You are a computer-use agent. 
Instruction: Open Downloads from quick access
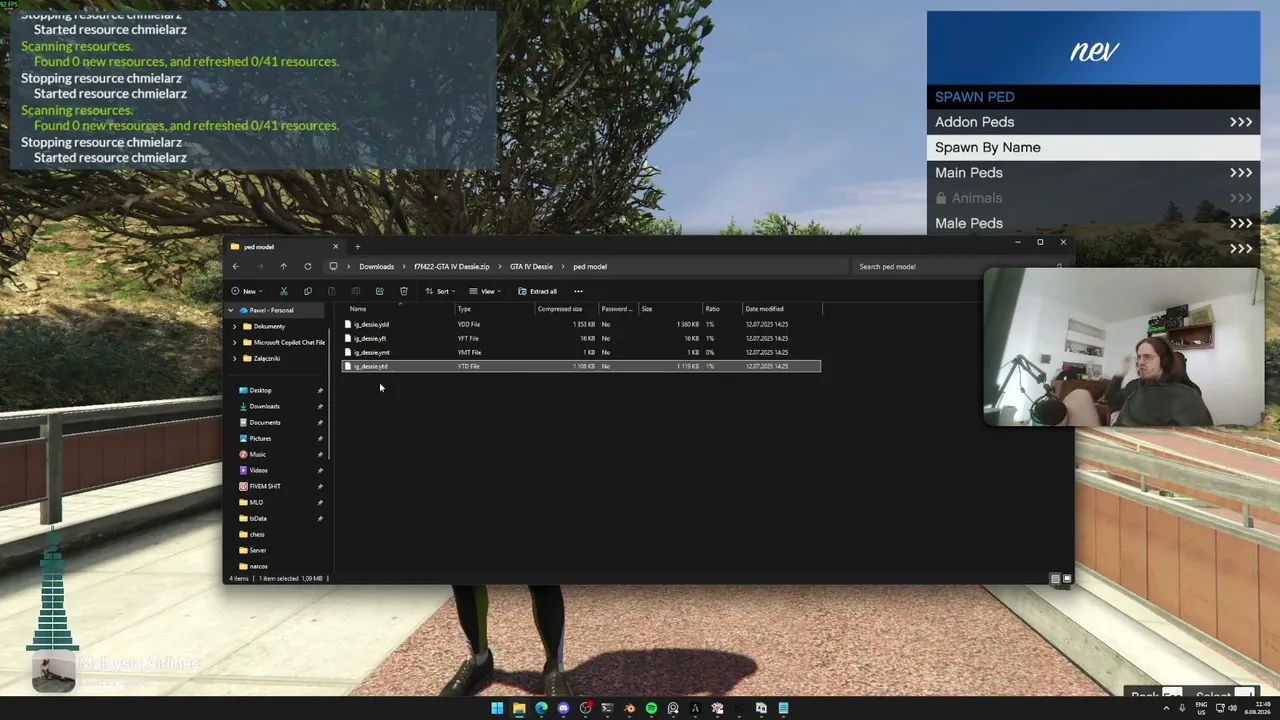tap(264, 407)
